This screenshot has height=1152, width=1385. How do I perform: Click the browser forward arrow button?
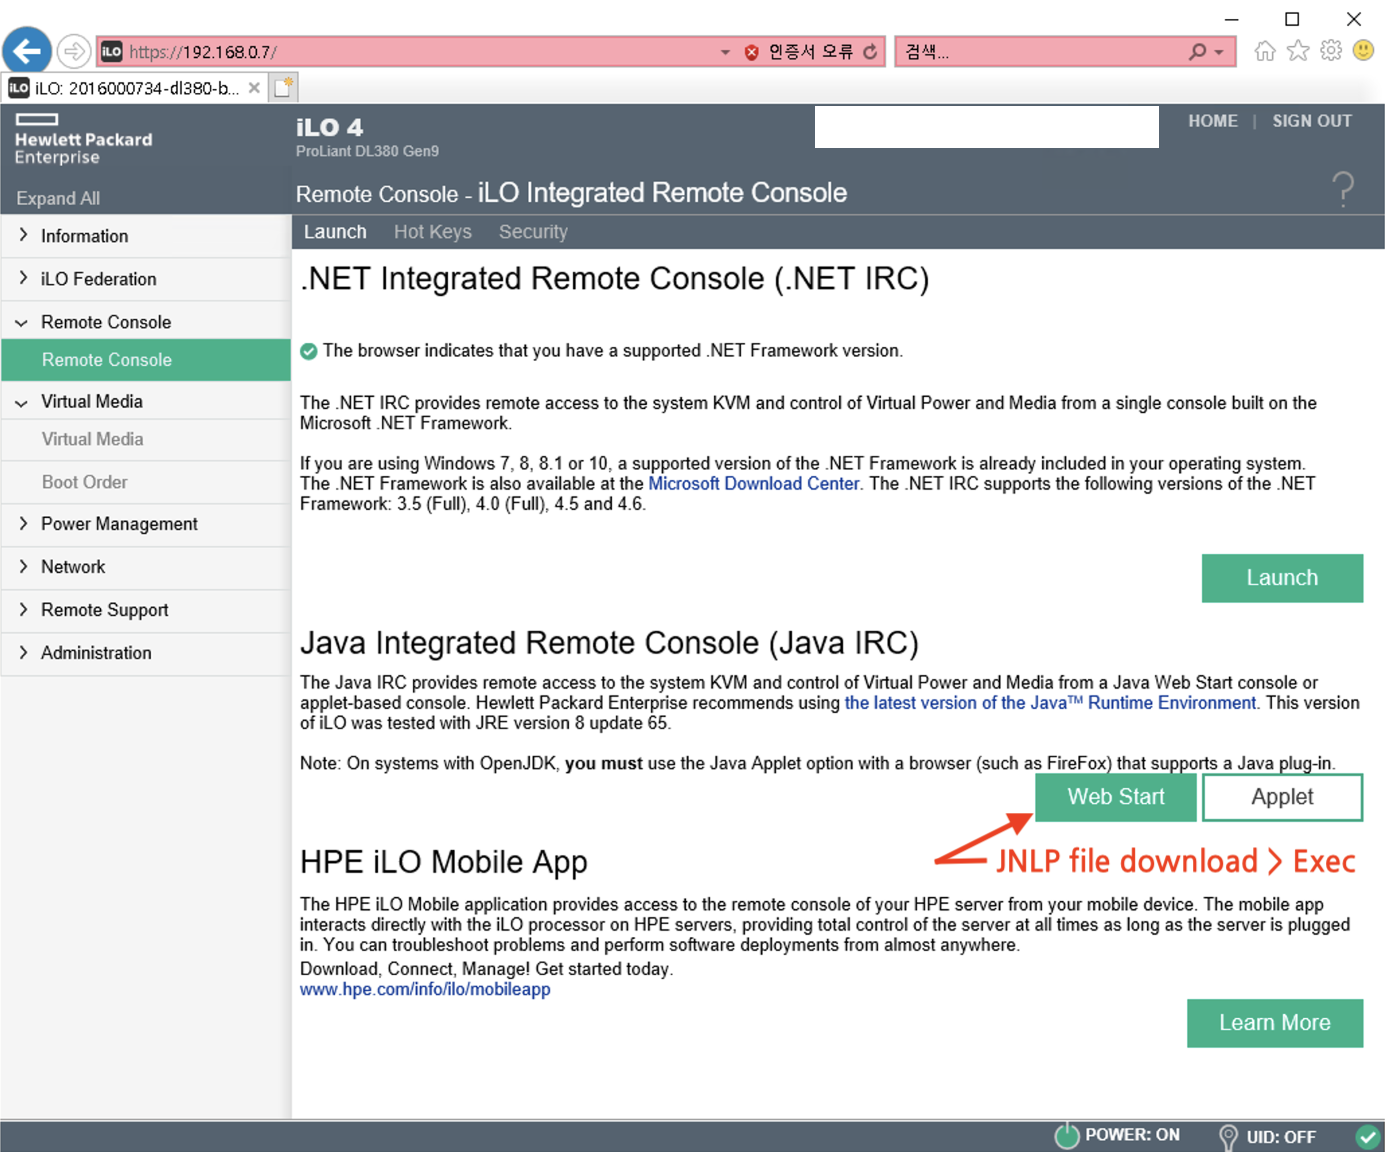coord(73,51)
